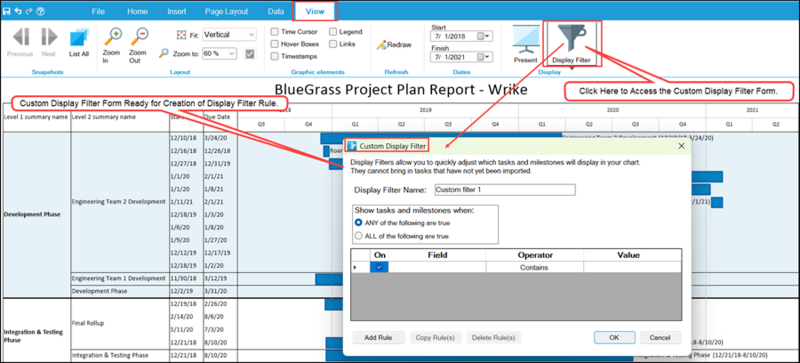Click the 3/31/20 due date cell
Screen dimensions: 800x363
pyautogui.click(x=220, y=292)
